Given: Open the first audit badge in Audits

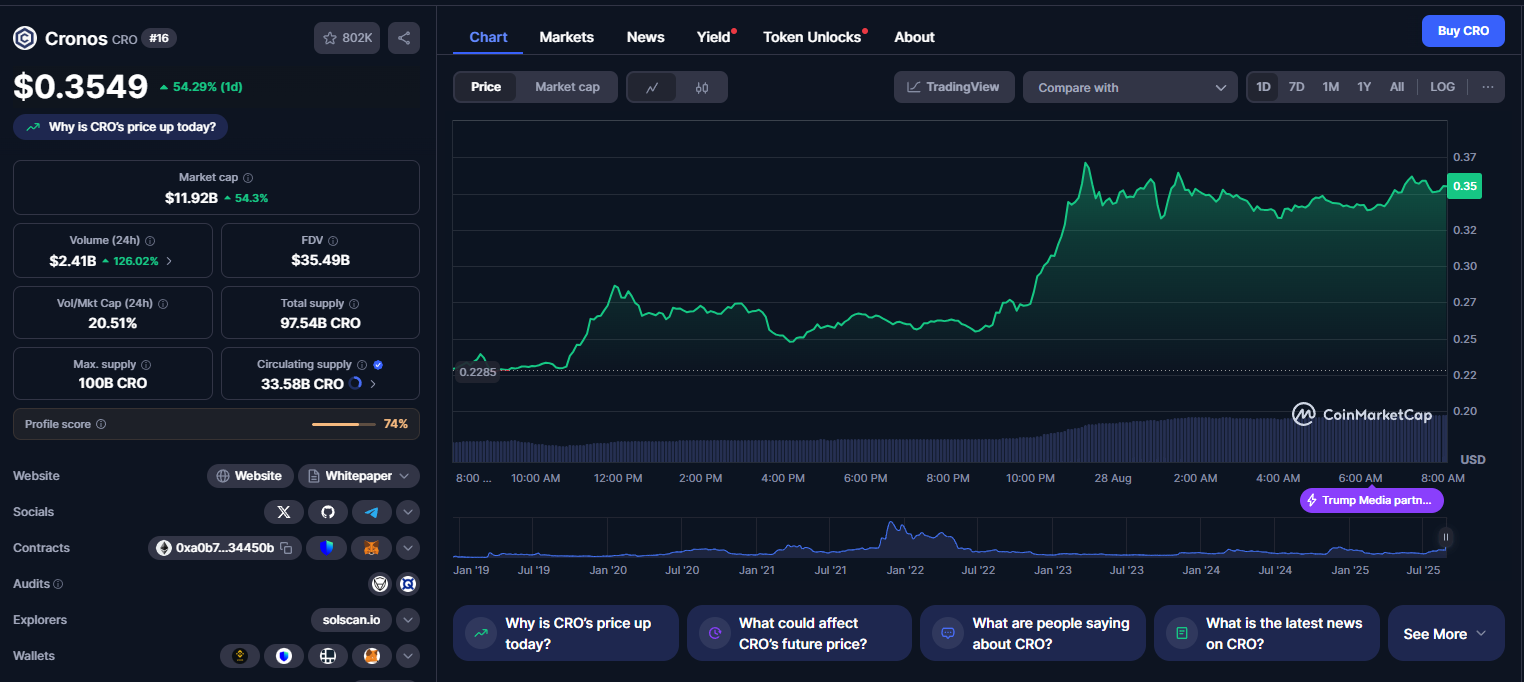Looking at the screenshot, I should click(380, 584).
